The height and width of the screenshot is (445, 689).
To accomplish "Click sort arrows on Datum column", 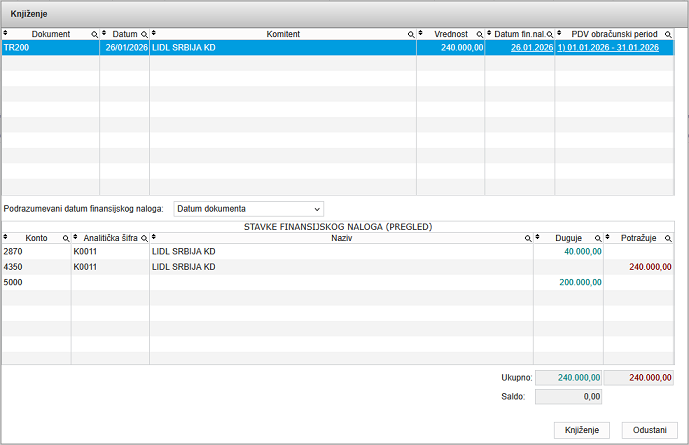I will click(x=104, y=34).
